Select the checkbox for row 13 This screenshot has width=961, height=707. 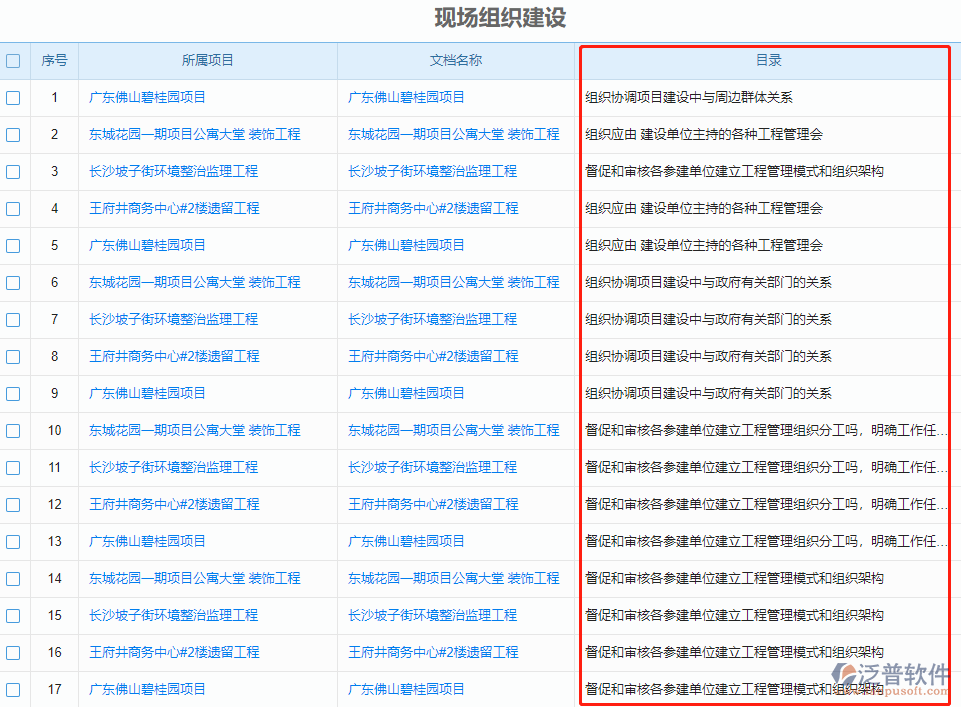click(x=13, y=541)
